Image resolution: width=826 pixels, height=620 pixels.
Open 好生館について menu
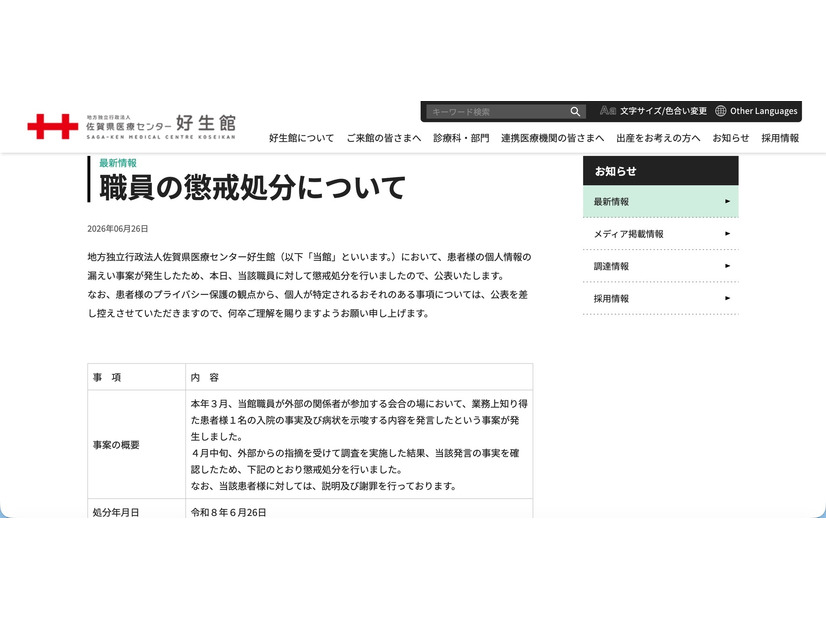click(301, 138)
